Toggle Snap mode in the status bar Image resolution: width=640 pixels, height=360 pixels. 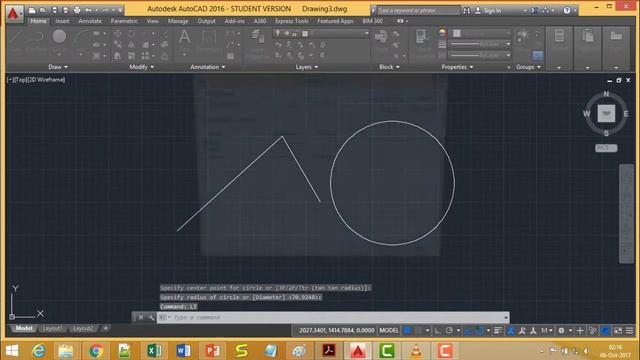pos(419,330)
